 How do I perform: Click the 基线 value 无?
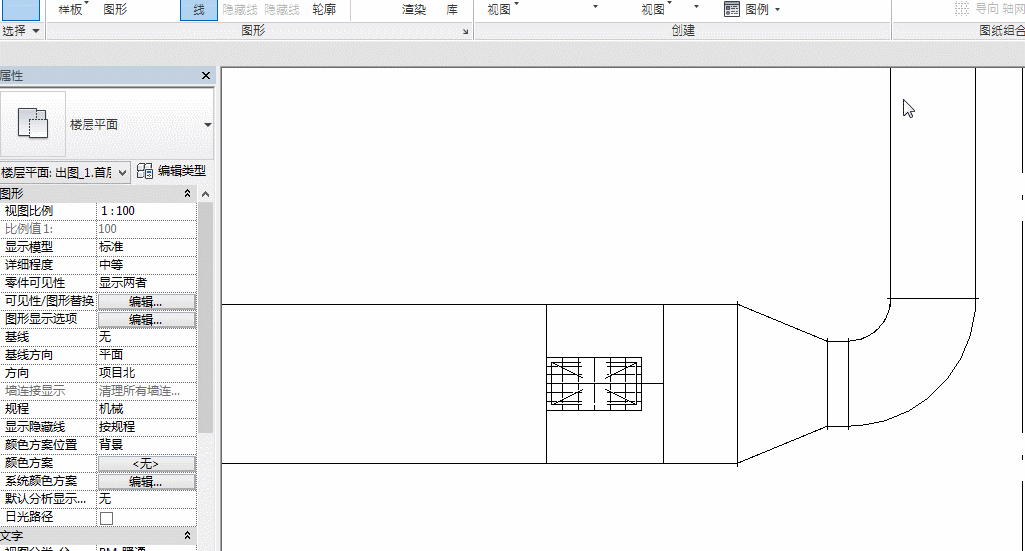pyautogui.click(x=146, y=337)
